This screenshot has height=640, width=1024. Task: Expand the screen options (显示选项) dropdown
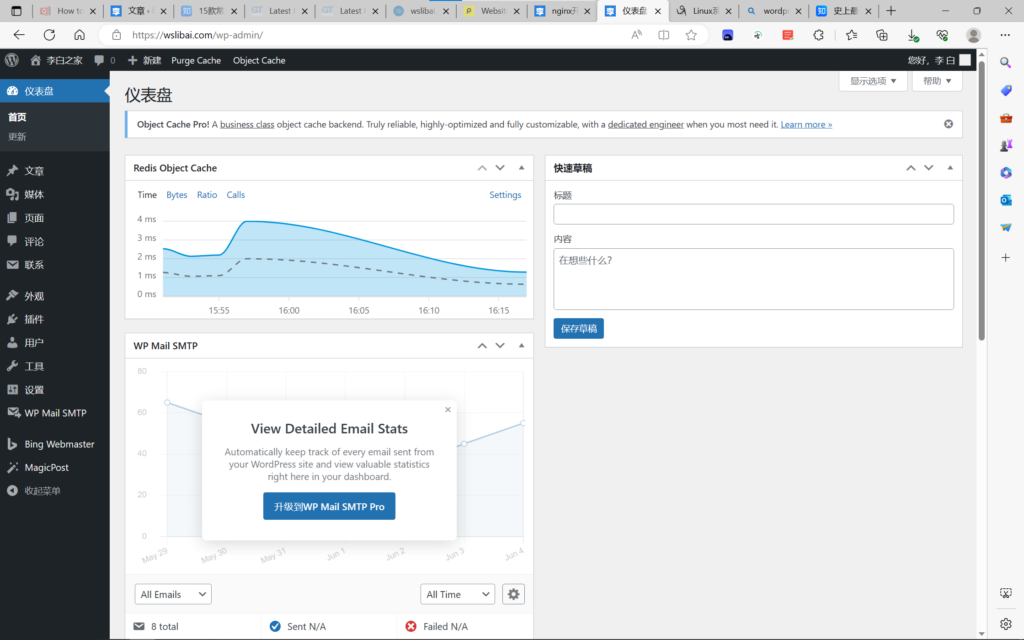point(873,81)
